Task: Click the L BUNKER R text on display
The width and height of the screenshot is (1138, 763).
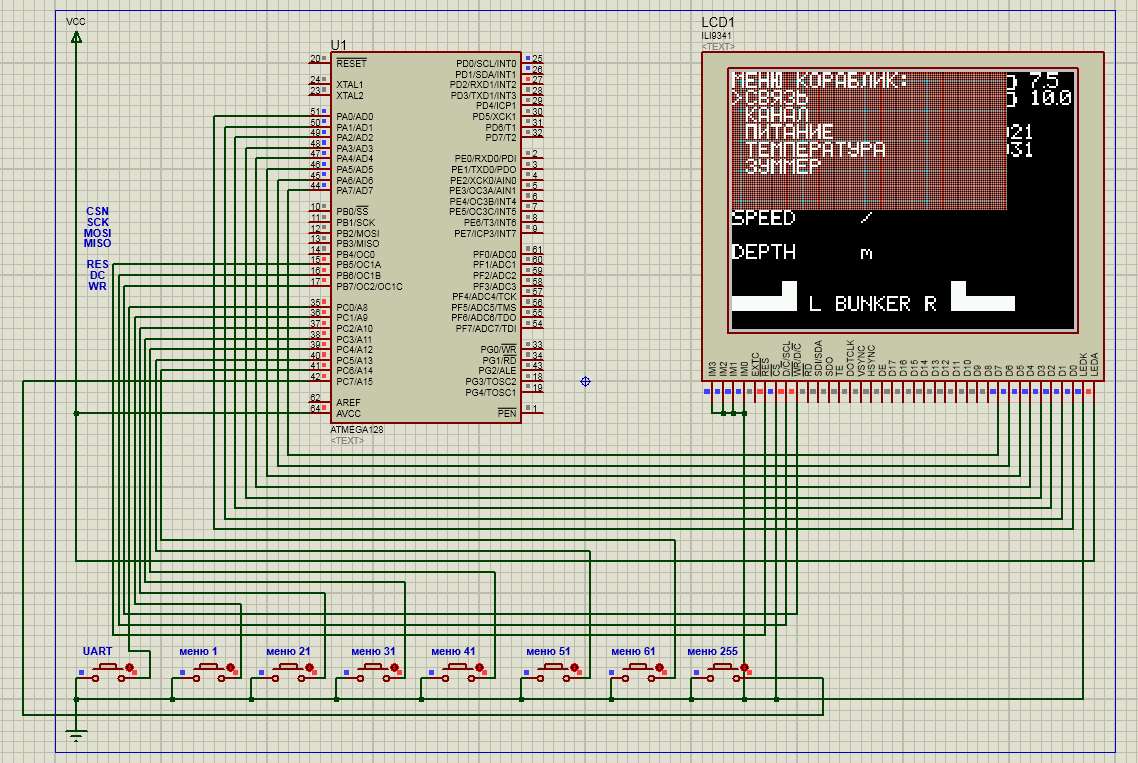Action: (872, 303)
